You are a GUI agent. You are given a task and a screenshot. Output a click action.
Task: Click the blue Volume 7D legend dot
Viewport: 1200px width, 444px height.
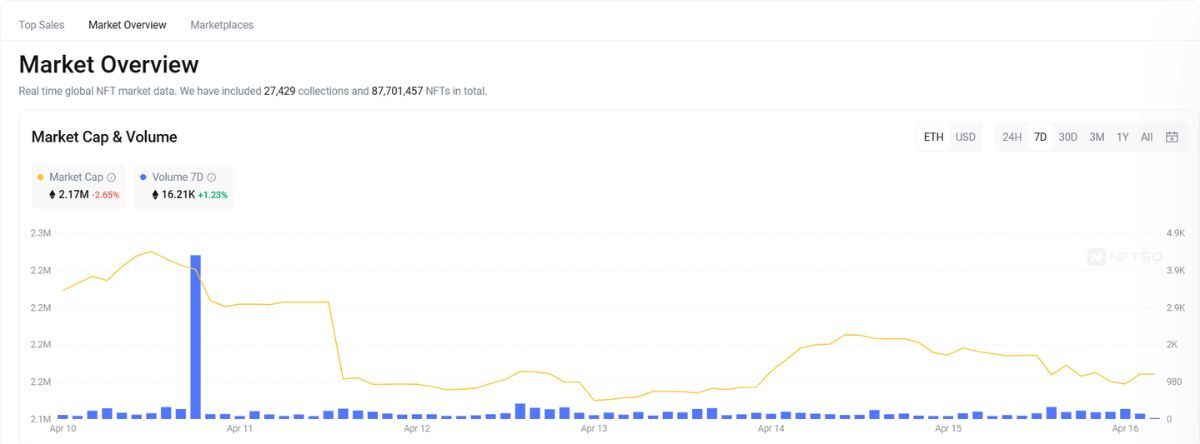pos(143,177)
